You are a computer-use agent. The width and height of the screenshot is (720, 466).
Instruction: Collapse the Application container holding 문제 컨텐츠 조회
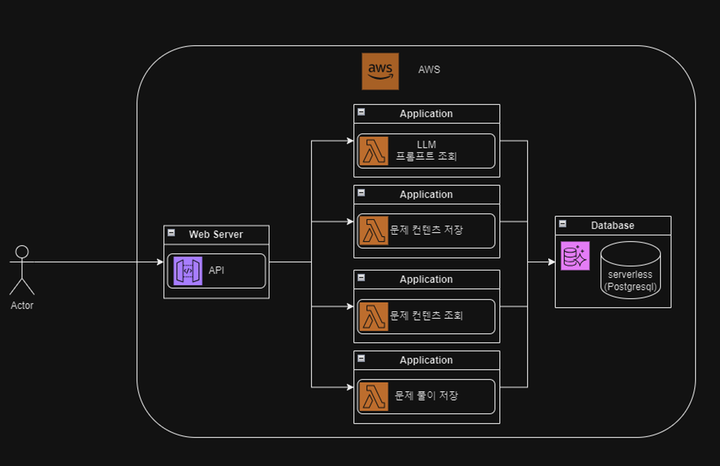coord(362,280)
